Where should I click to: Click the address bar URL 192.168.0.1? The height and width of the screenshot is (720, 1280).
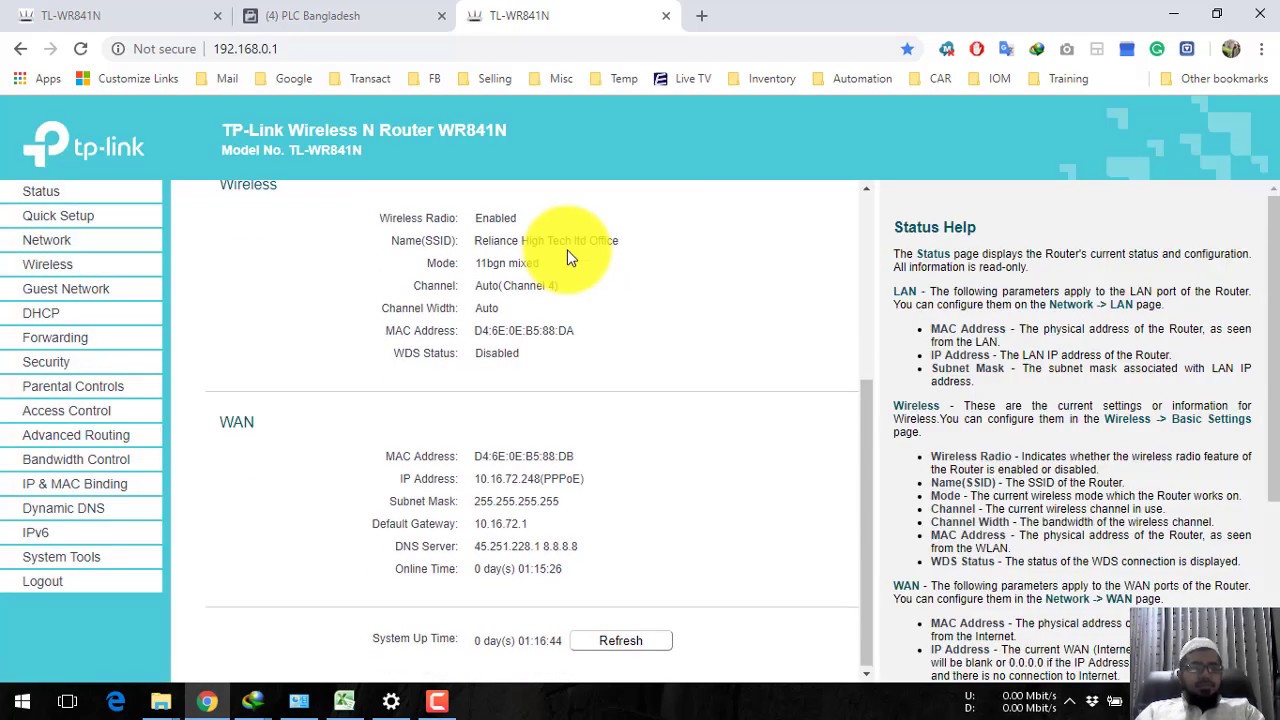[x=245, y=48]
